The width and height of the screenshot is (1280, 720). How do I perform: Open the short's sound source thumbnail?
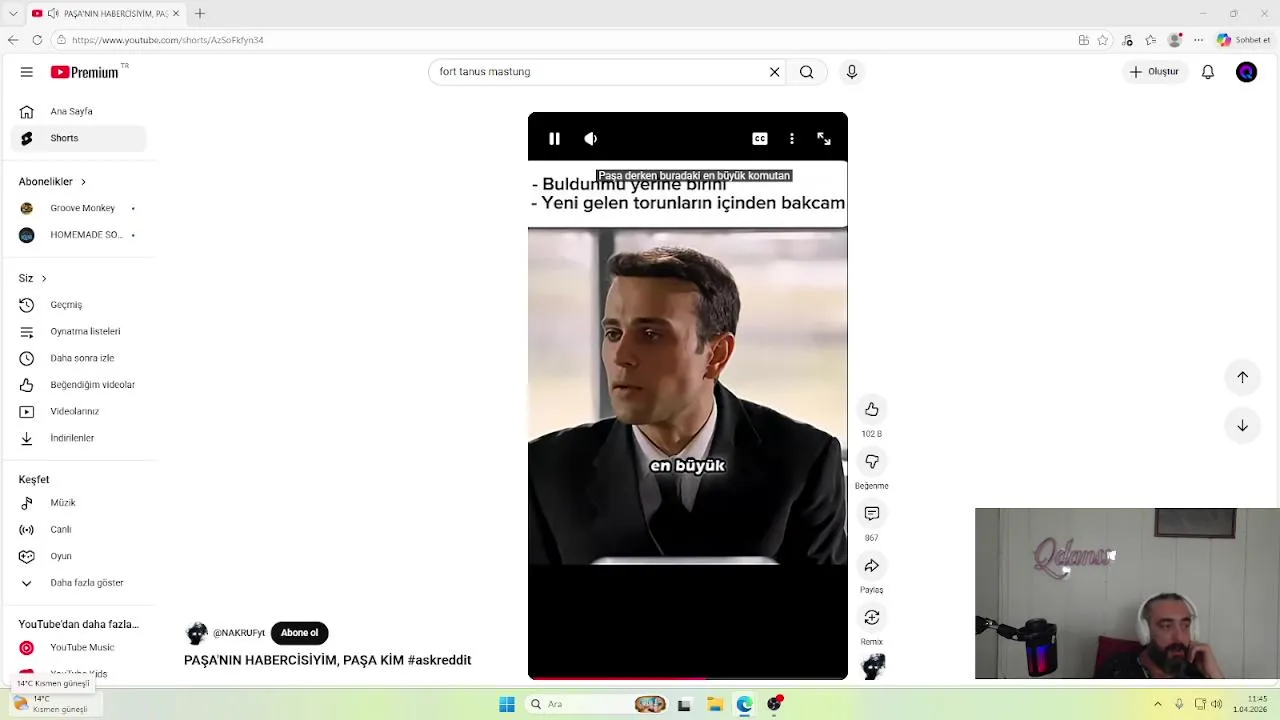coord(873,666)
